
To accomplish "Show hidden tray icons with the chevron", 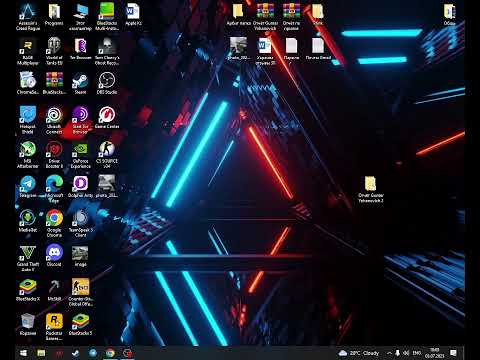I will [389, 353].
